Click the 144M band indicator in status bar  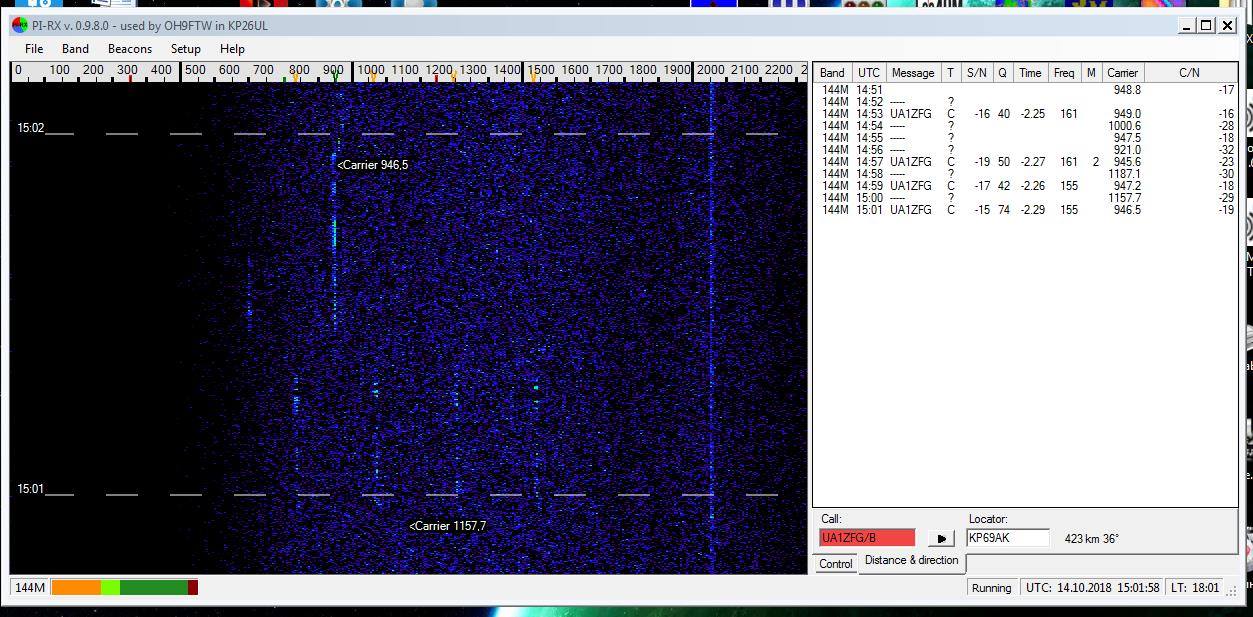[x=29, y=587]
